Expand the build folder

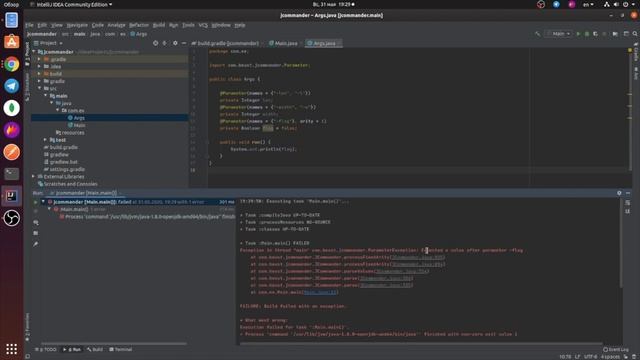pos(39,74)
